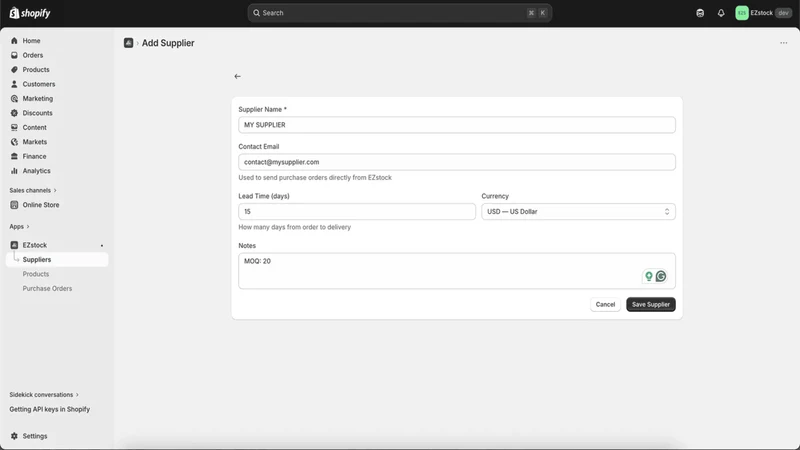Click the green lightbulb icon in Notes

[x=648, y=276]
